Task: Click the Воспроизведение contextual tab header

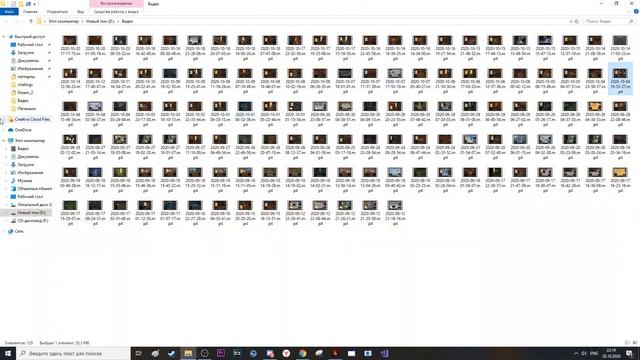Action: 116,4
